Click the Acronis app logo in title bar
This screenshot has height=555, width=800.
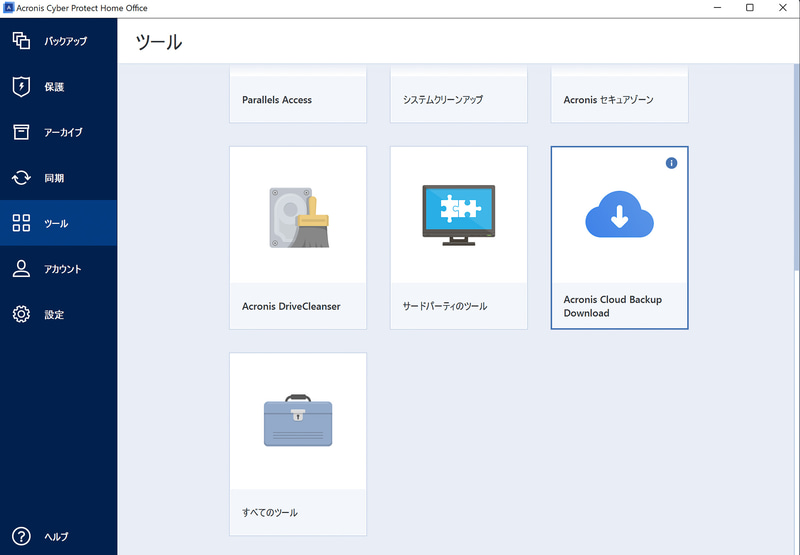(8, 8)
